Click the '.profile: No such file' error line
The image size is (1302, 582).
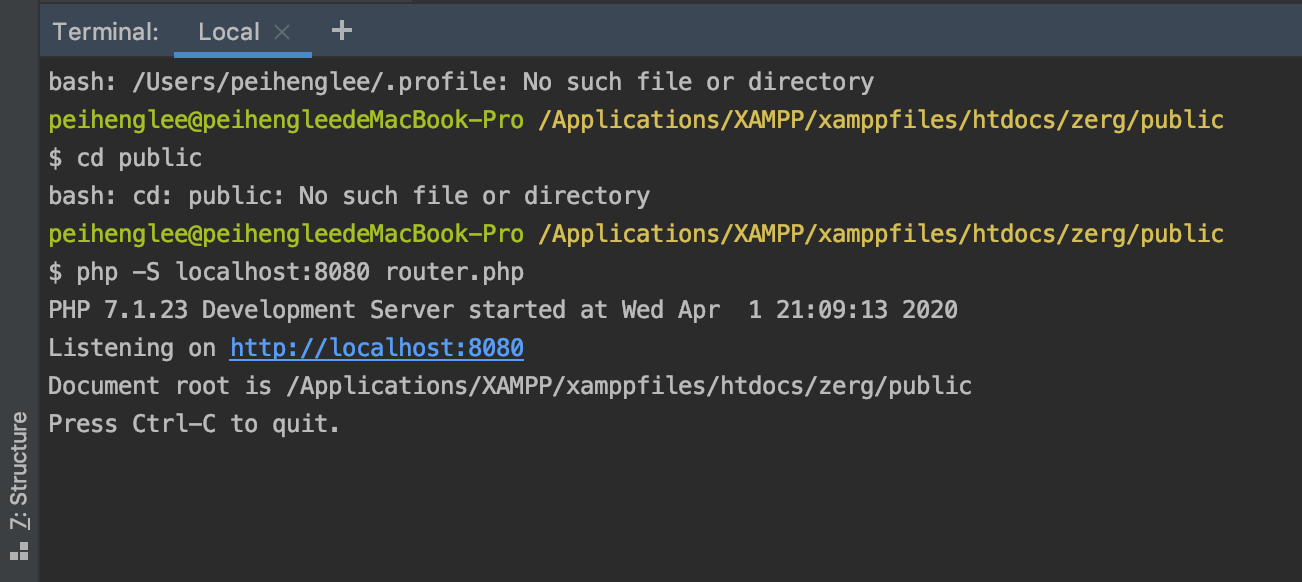click(460, 82)
